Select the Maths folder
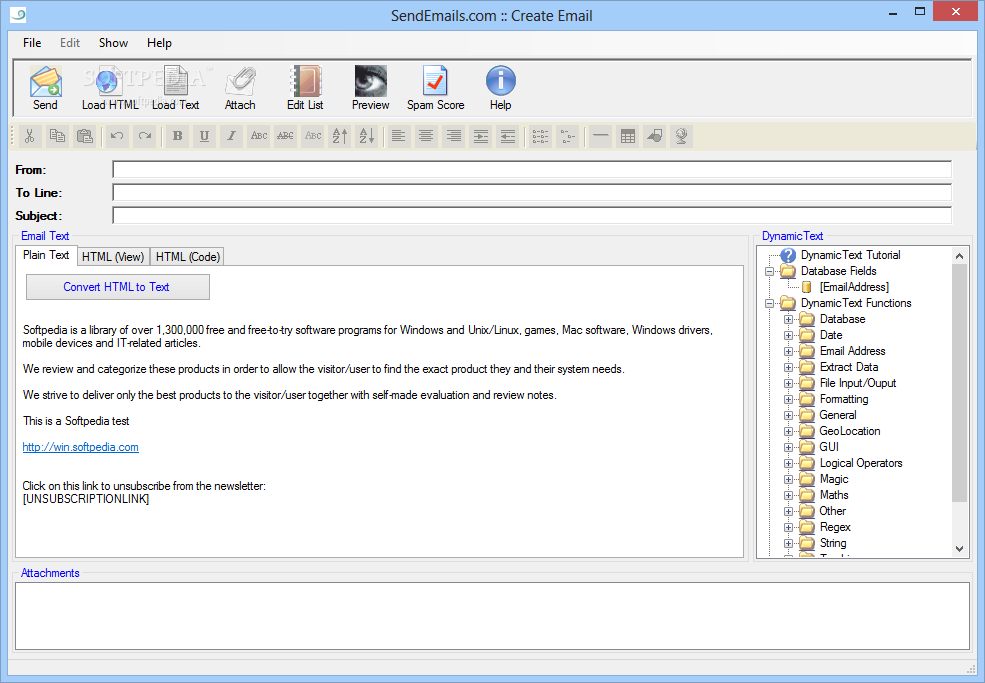 (834, 495)
